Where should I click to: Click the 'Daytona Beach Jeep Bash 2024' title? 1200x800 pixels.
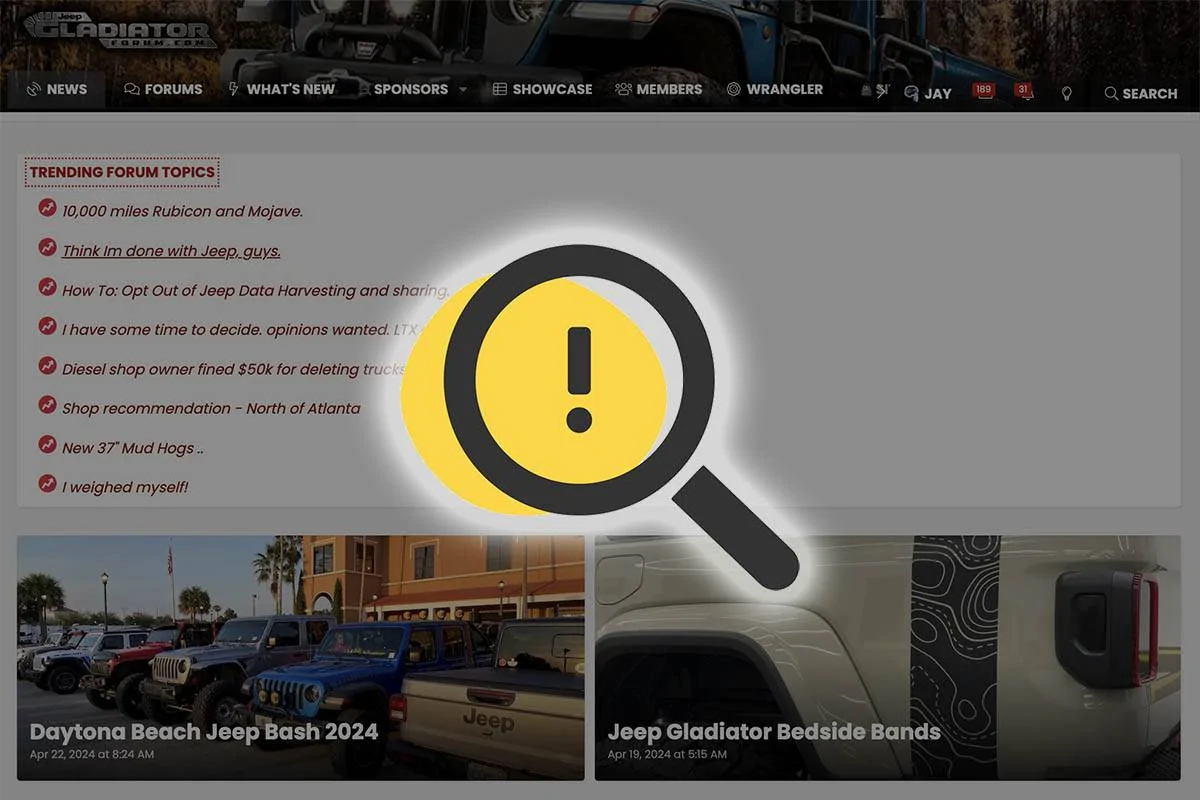tap(204, 732)
